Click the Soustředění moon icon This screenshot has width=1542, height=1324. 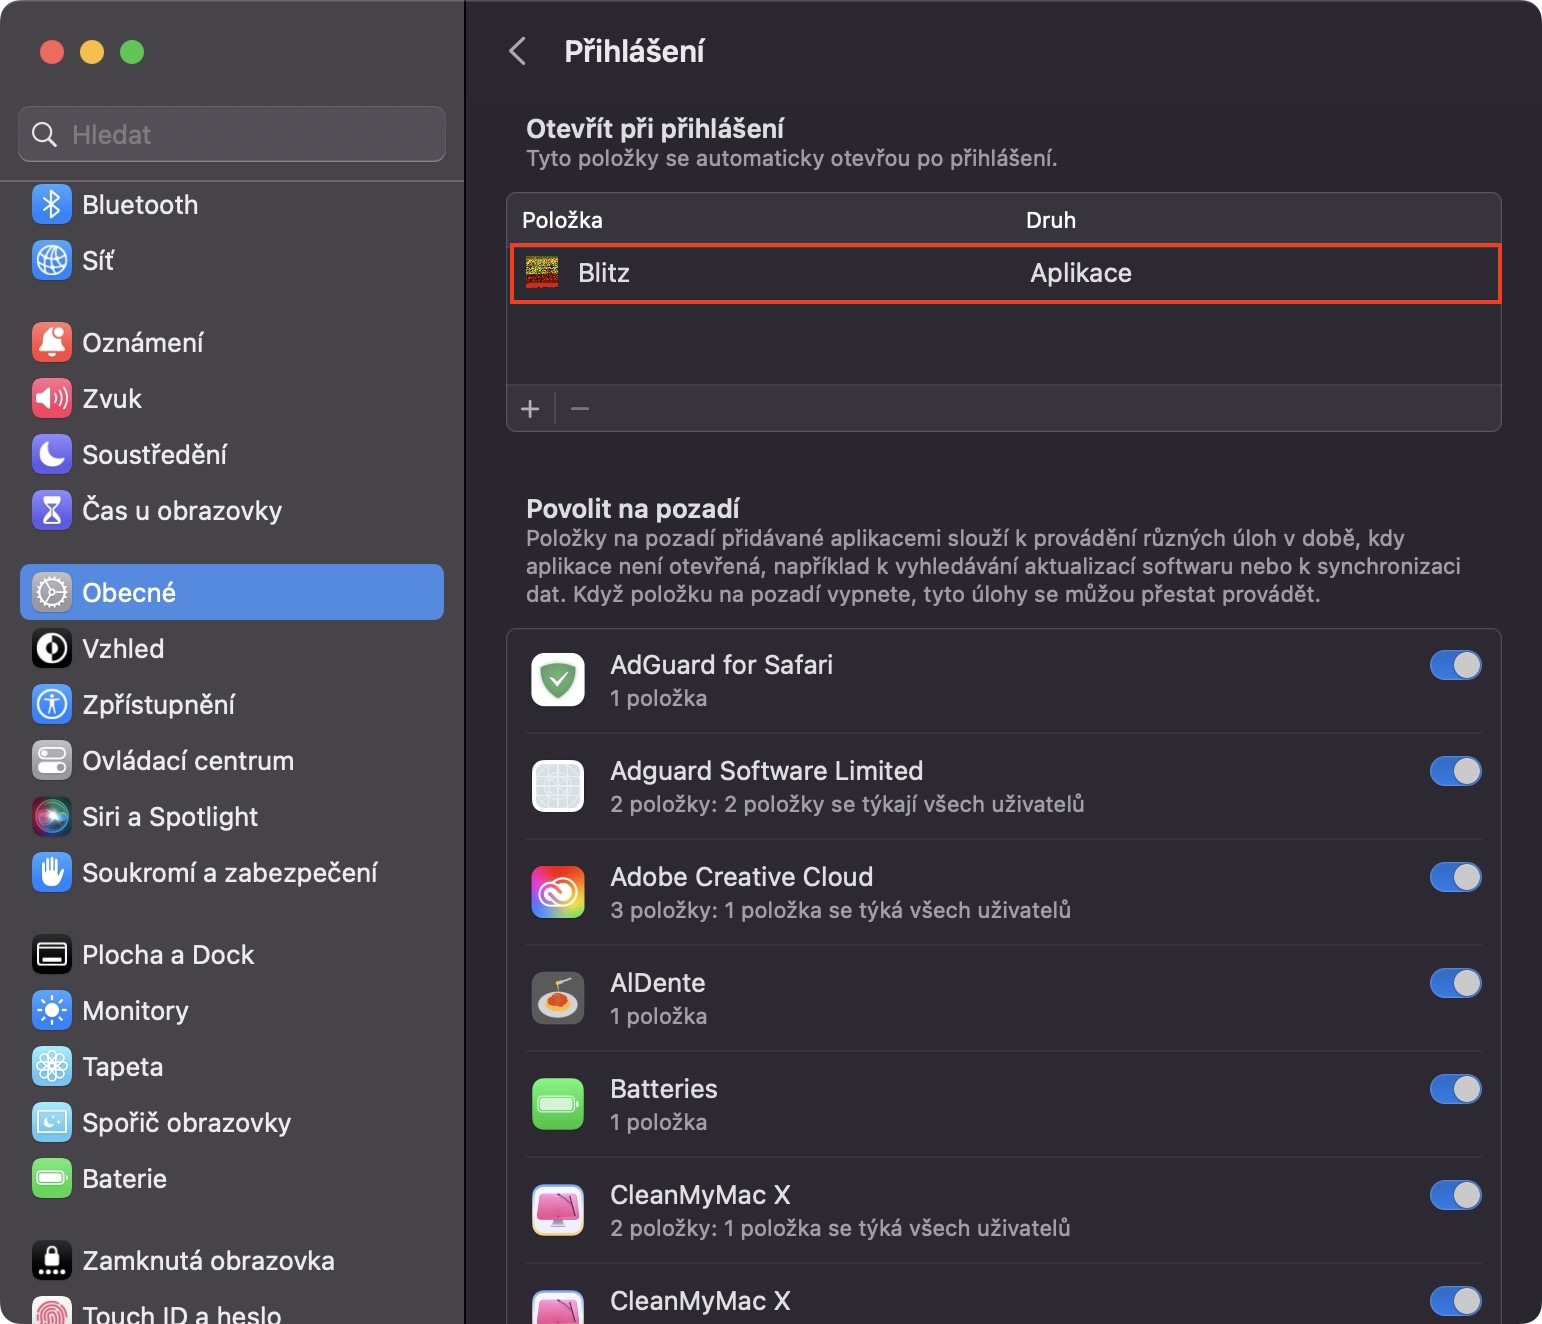click(x=51, y=455)
